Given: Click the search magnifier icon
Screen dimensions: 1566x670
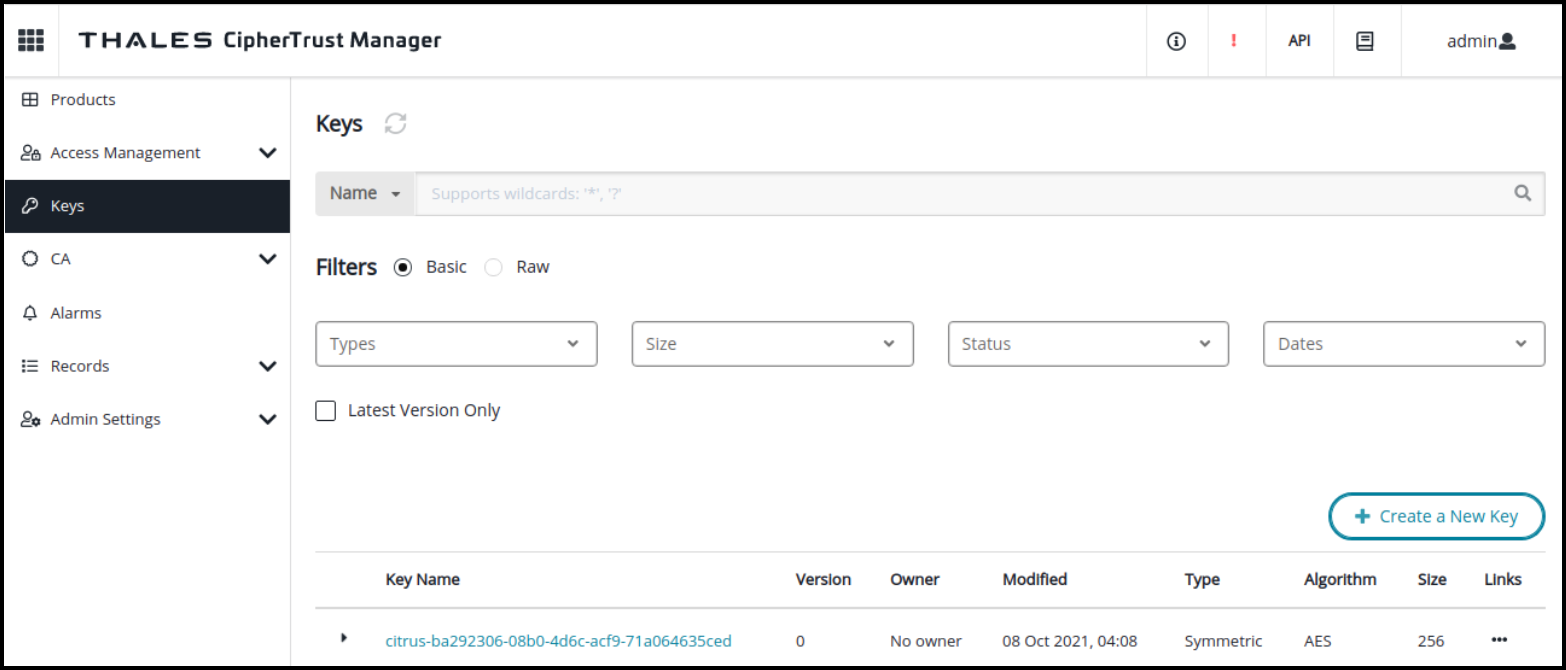Looking at the screenshot, I should coord(1522,193).
